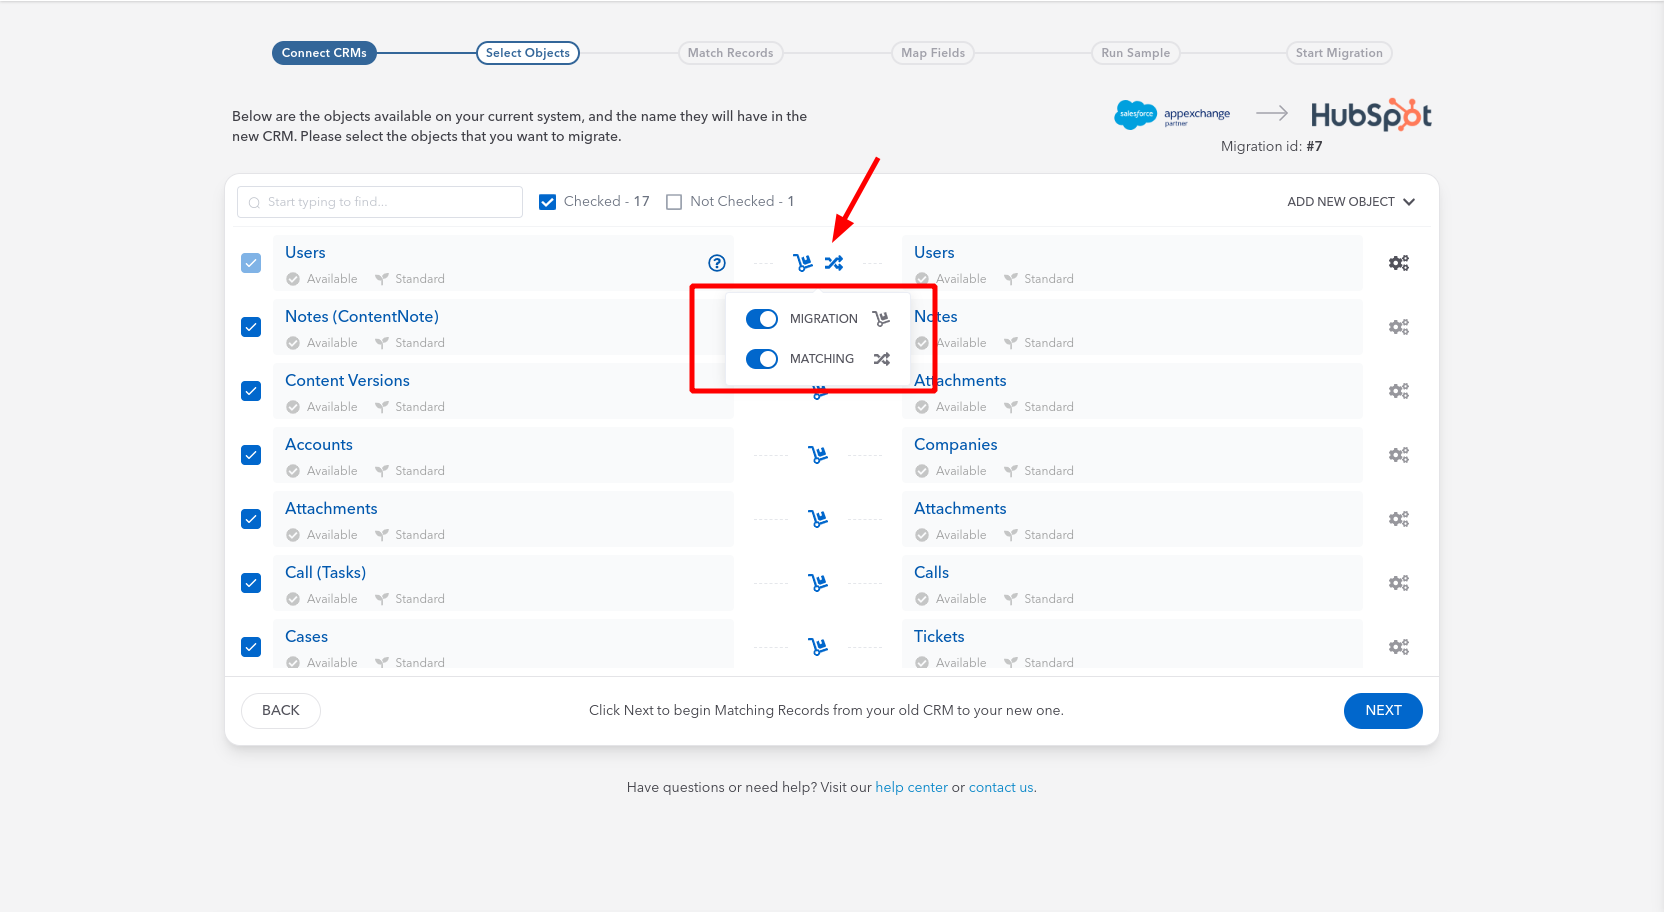Open settings gears for Calls object
1664x912 pixels.
(1399, 583)
